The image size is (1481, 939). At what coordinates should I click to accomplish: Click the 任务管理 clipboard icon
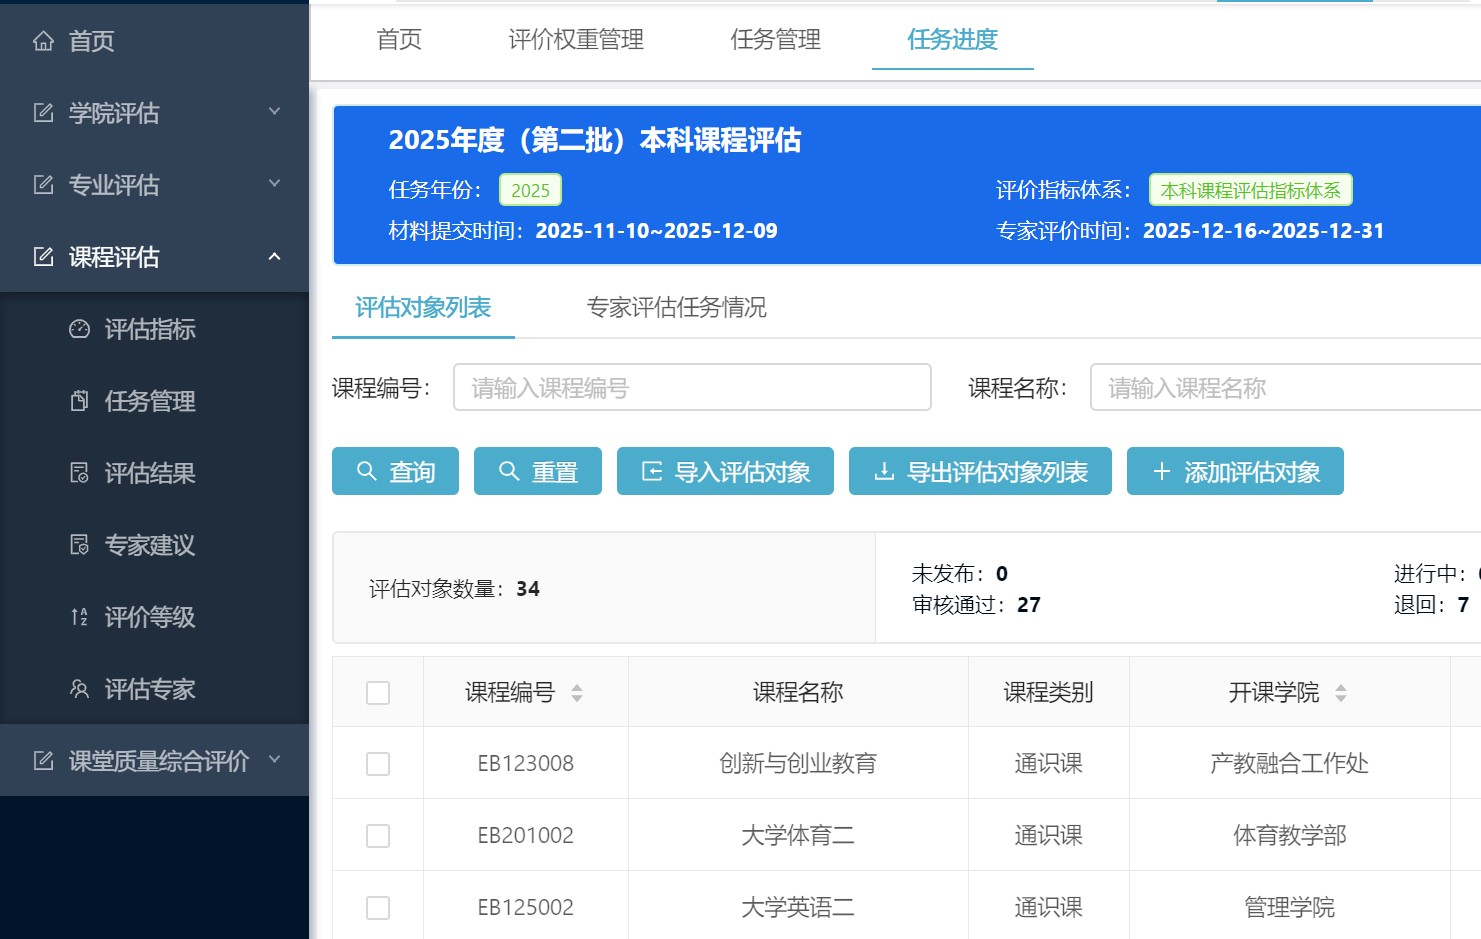coord(79,401)
